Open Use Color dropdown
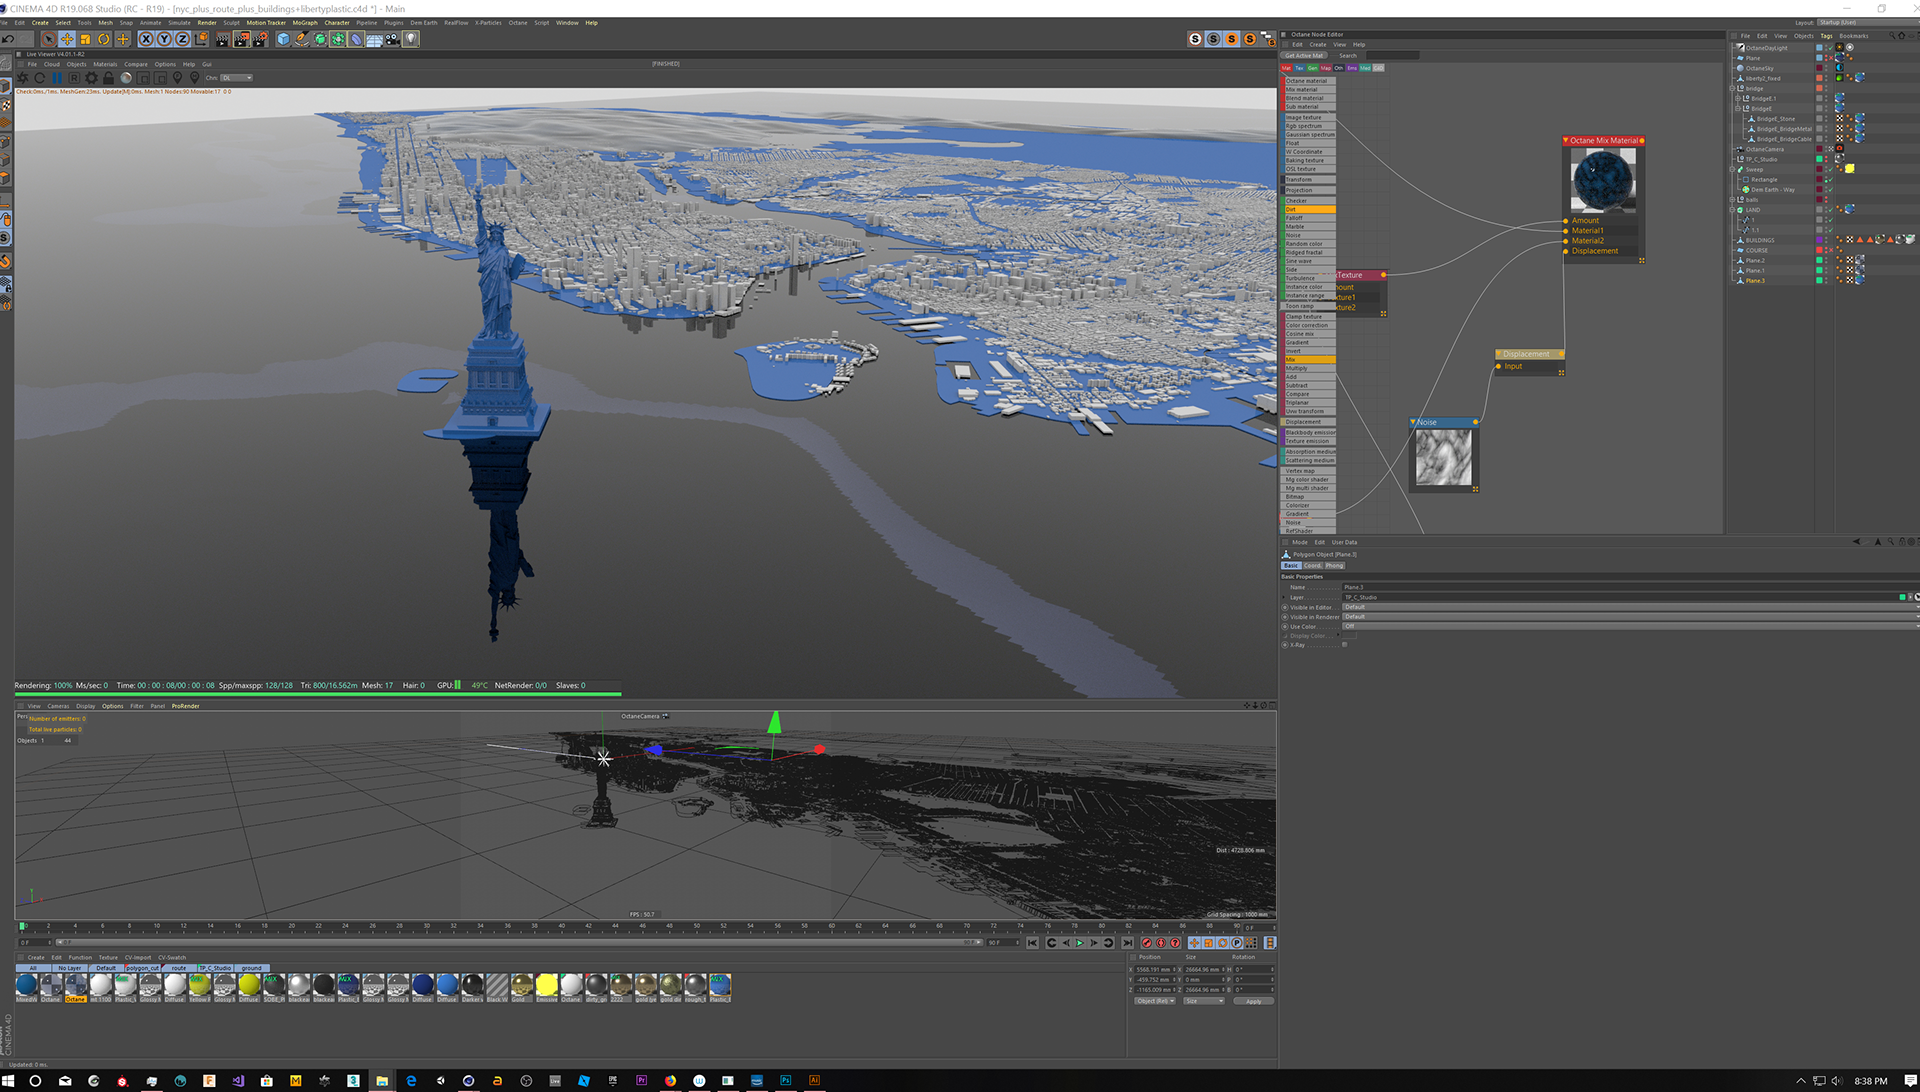The height and width of the screenshot is (1092, 1920). (1630, 626)
